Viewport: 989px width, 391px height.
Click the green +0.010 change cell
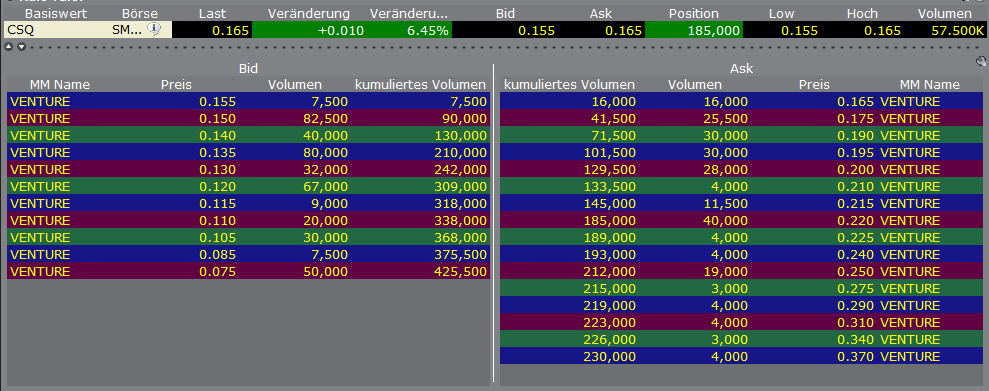point(310,30)
